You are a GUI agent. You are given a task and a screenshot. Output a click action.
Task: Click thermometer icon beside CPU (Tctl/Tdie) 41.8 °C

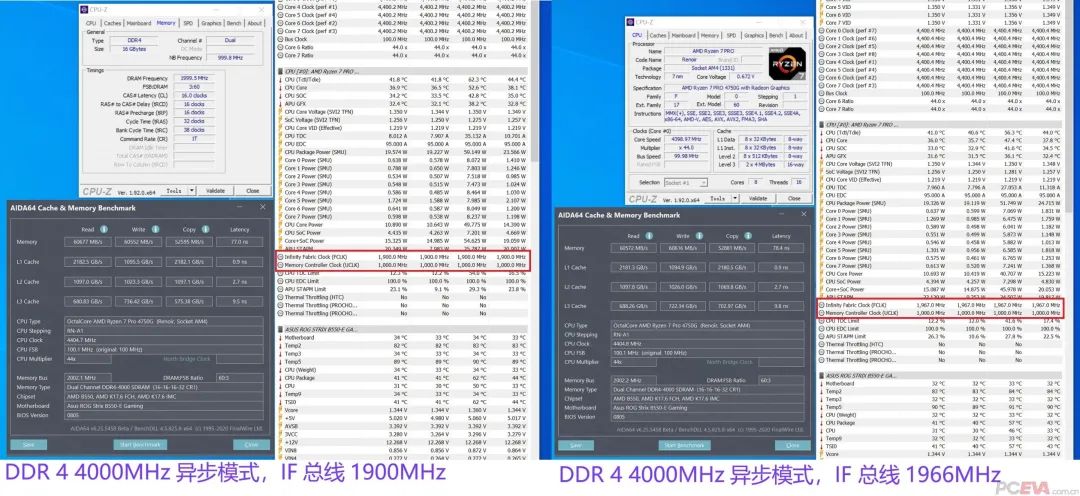(280, 79)
